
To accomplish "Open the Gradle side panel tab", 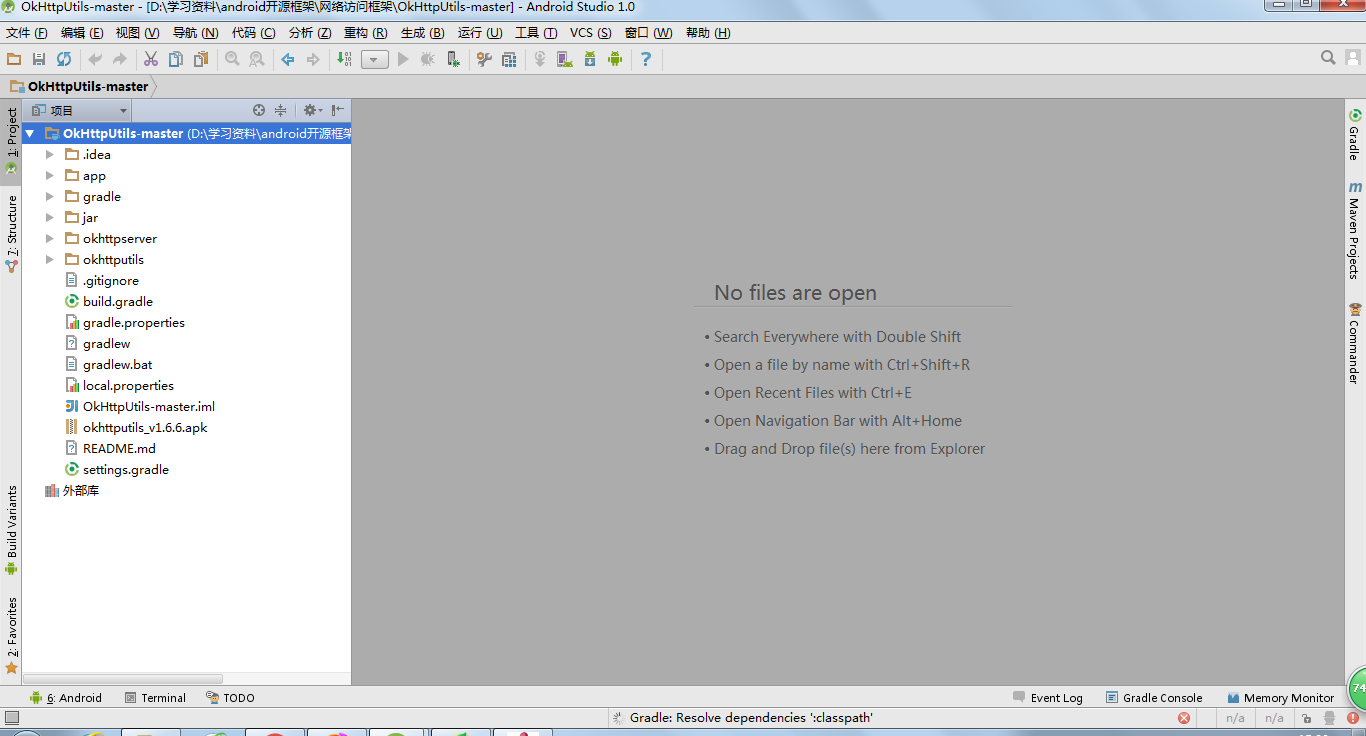I will click(1355, 135).
